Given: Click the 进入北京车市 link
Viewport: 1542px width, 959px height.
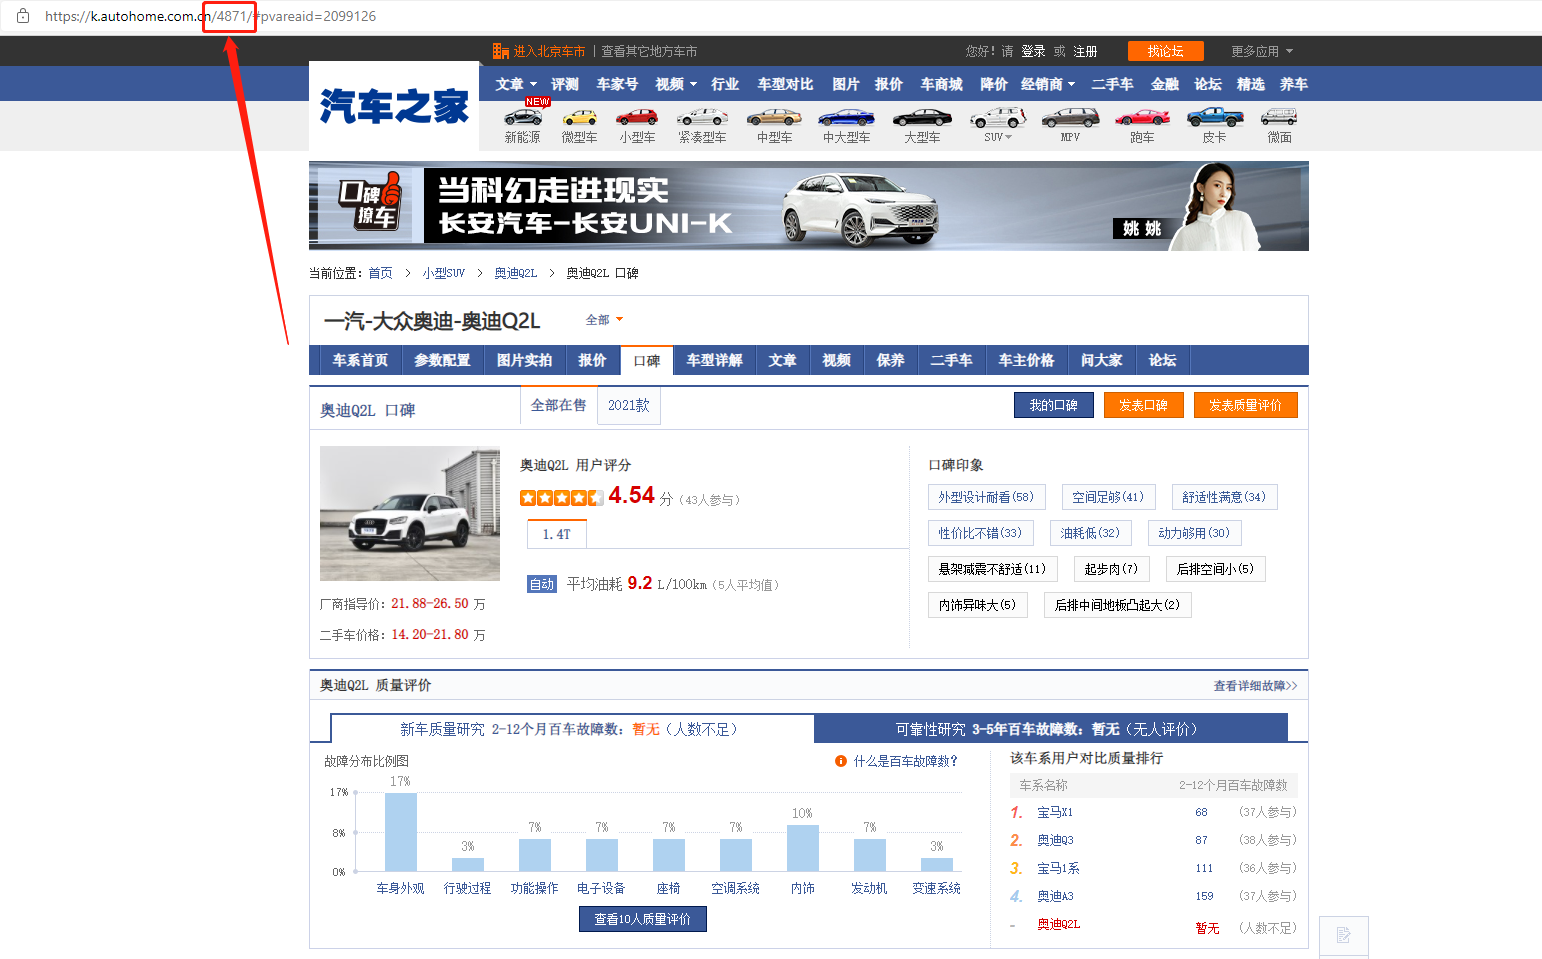Looking at the screenshot, I should [549, 51].
